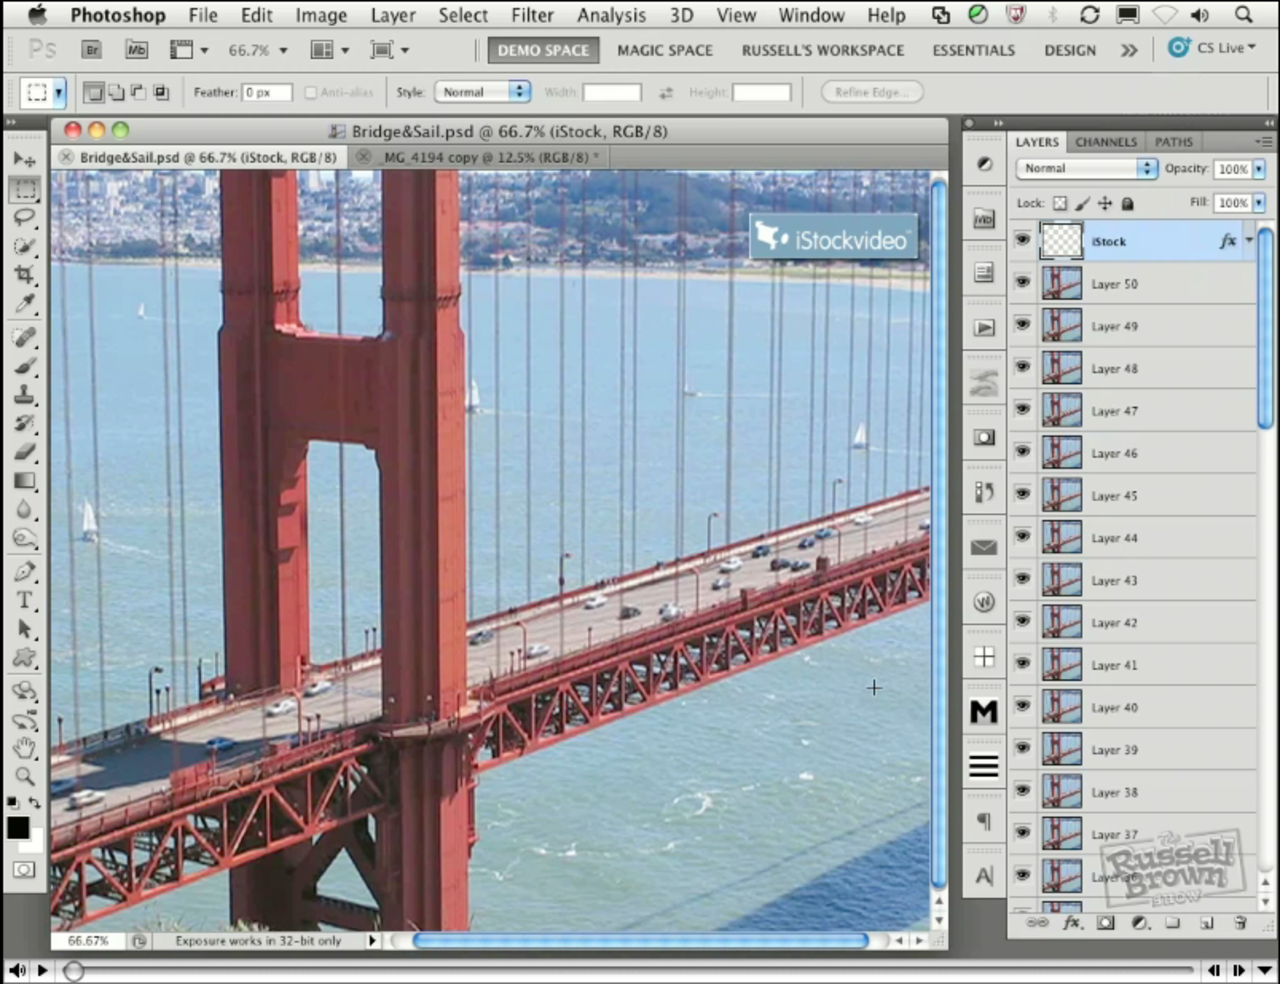Select the Lasso tool

(x=24, y=217)
